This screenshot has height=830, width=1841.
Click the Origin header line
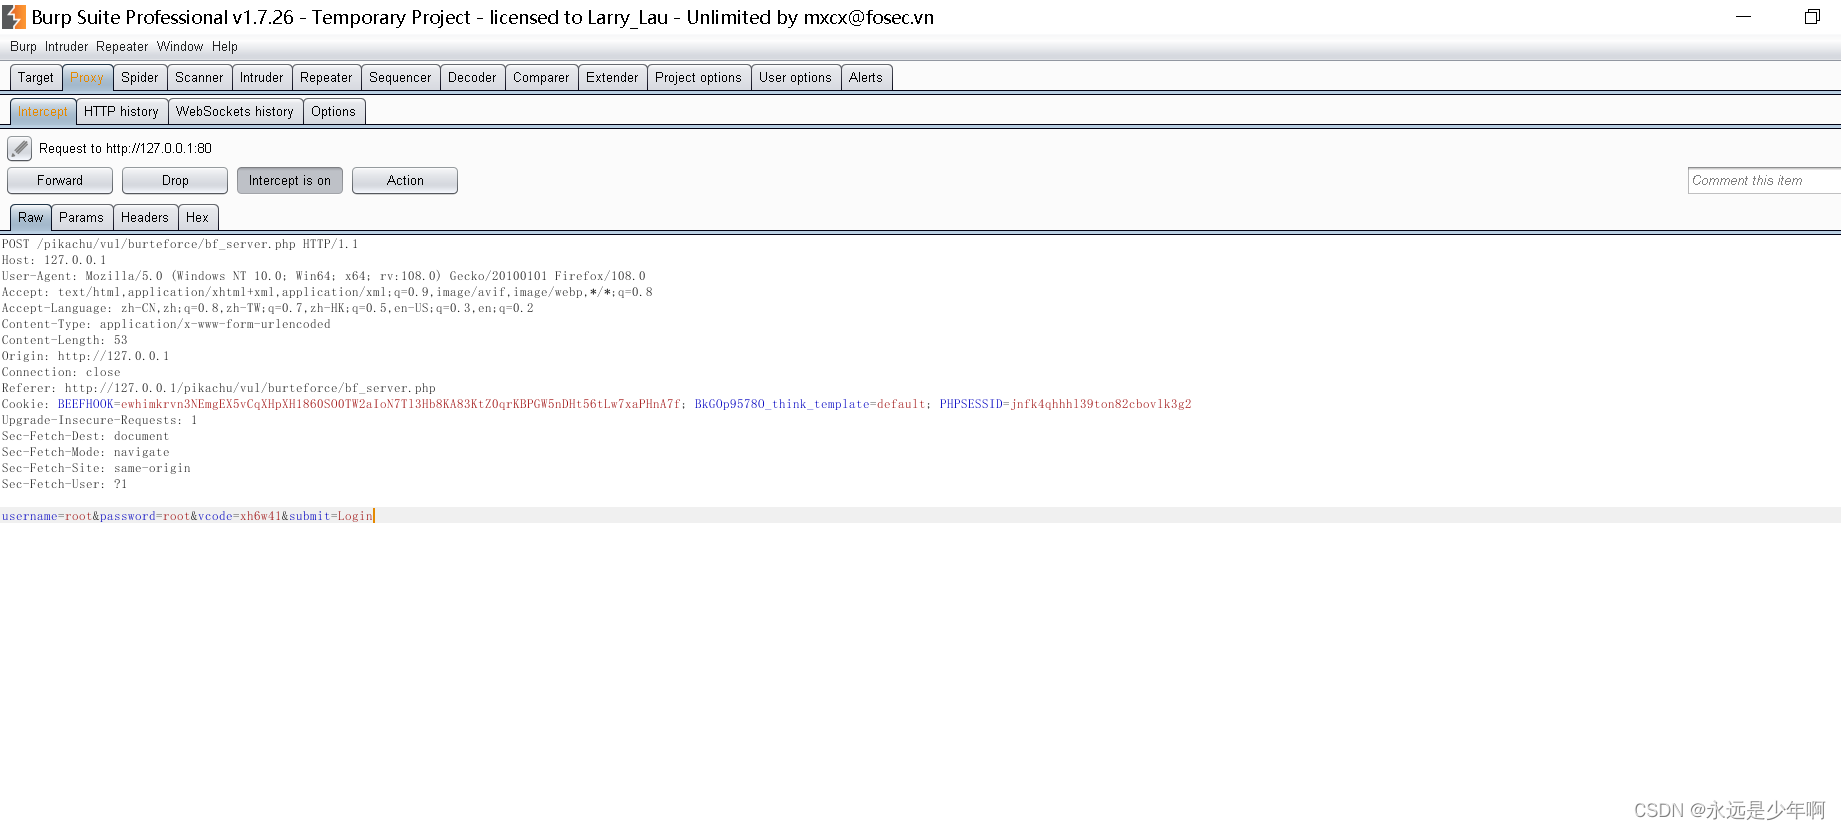[86, 356]
